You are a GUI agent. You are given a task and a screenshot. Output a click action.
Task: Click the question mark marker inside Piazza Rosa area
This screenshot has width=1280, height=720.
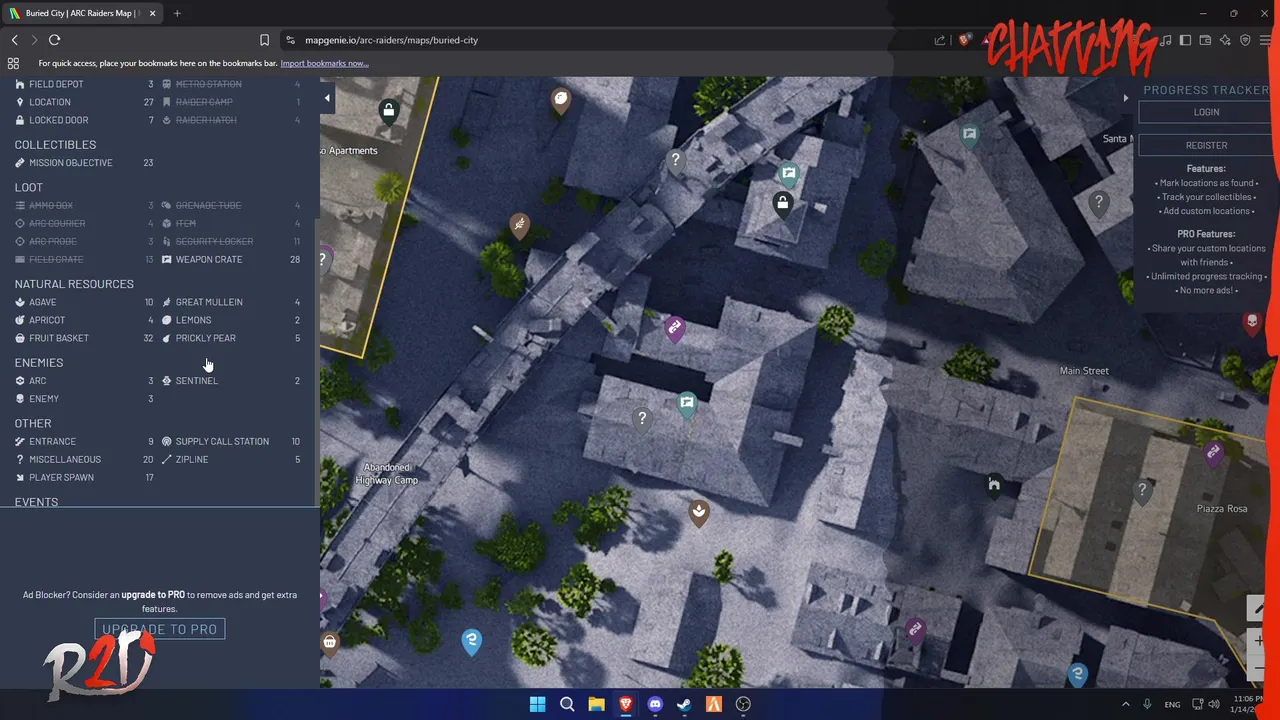pyautogui.click(x=1142, y=491)
